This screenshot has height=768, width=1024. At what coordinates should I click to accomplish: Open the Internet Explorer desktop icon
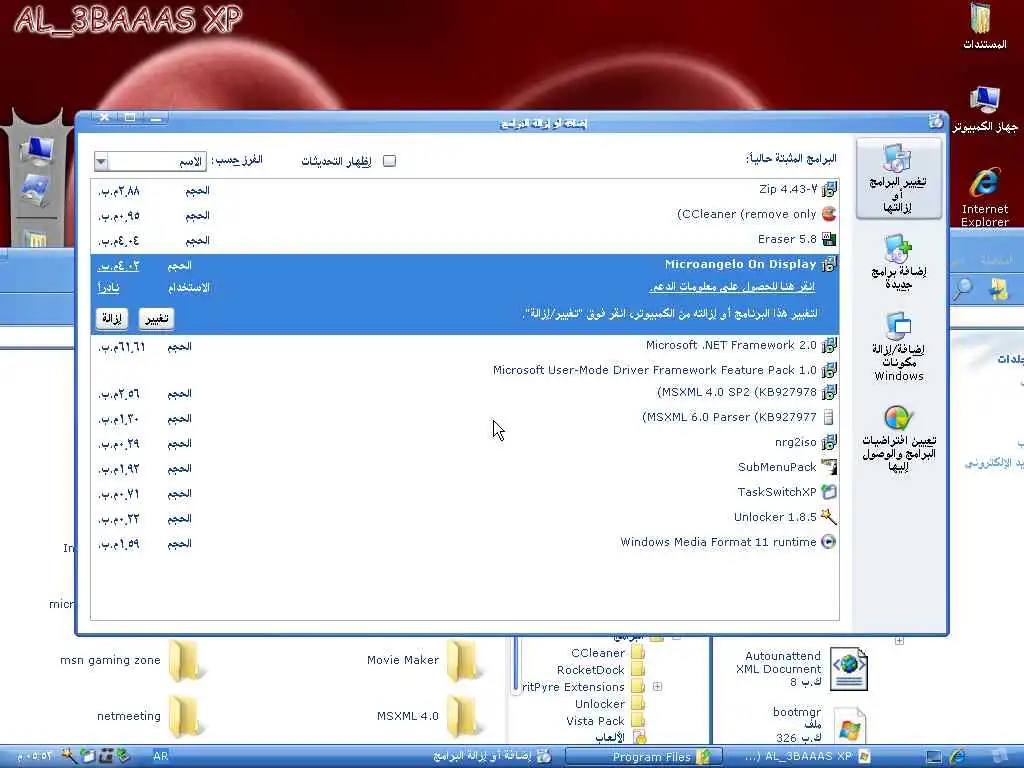(x=985, y=184)
